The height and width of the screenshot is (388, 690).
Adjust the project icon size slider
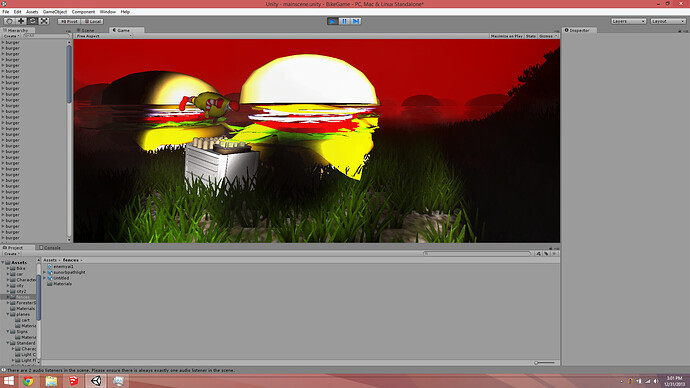tap(545, 363)
